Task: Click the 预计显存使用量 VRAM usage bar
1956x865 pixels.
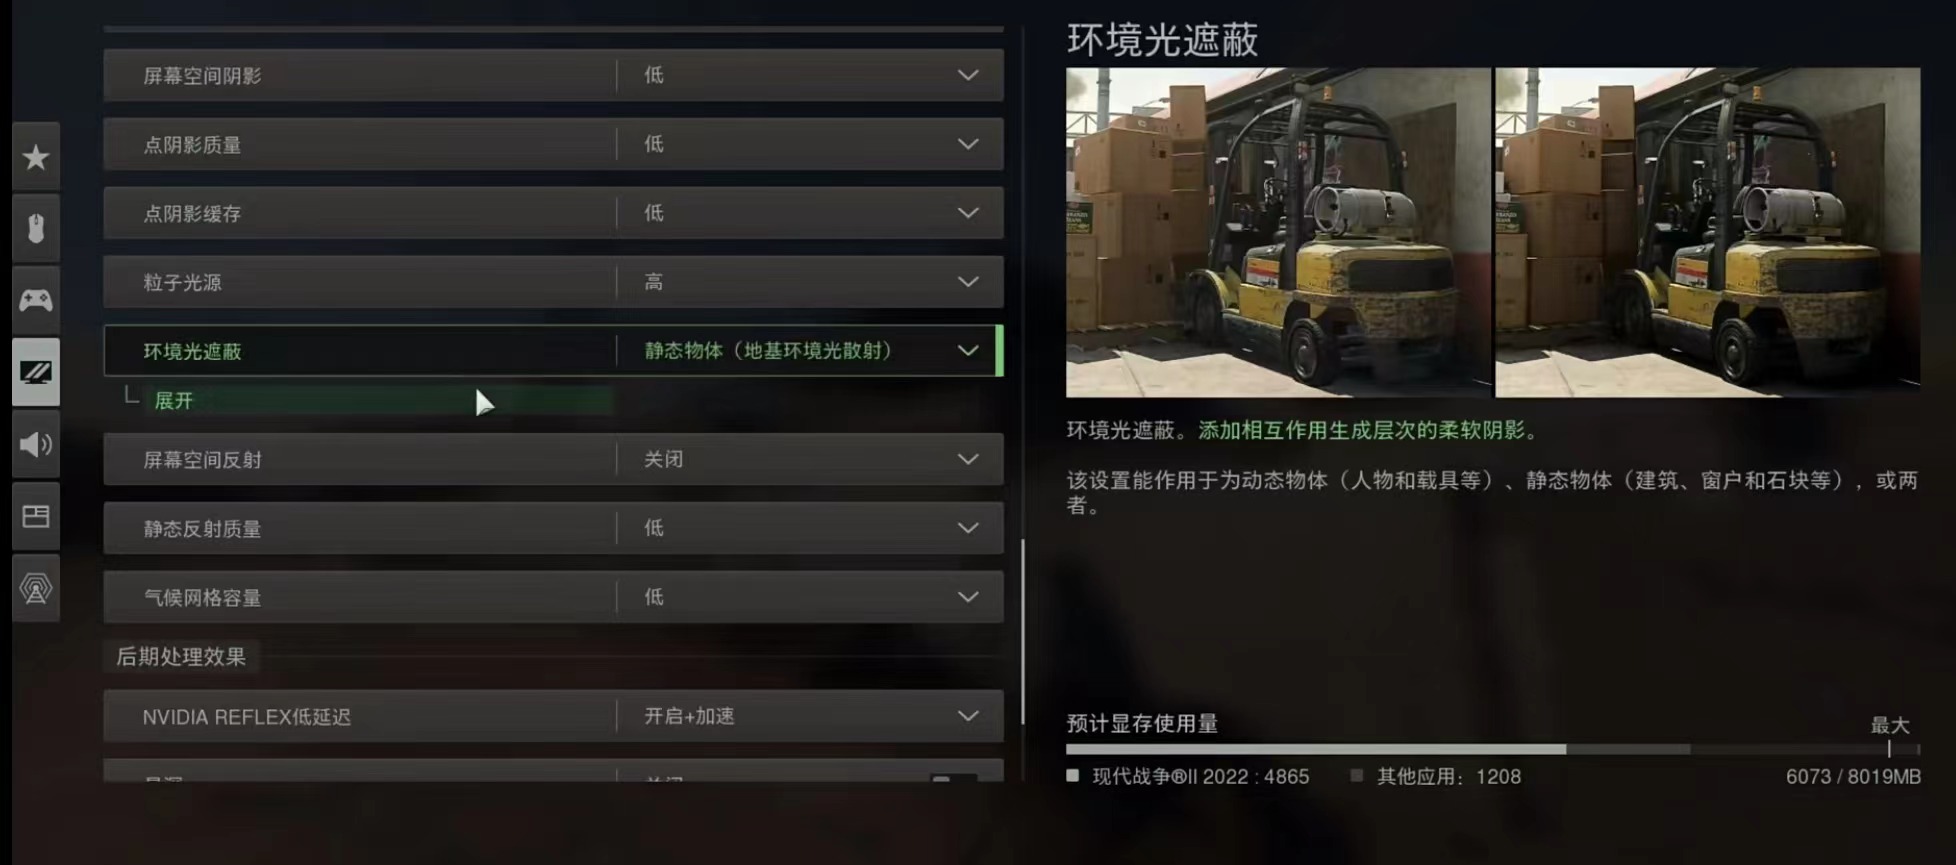Action: click(x=1493, y=749)
